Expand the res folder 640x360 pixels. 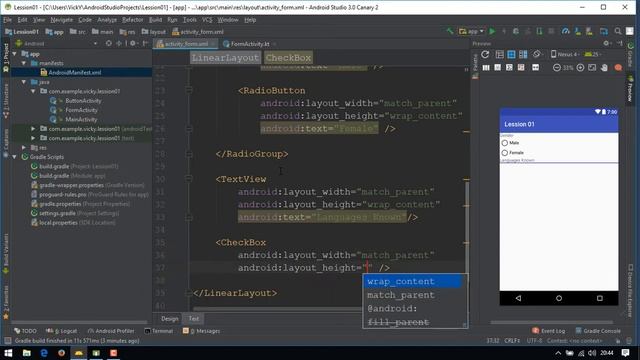pyautogui.click(x=24, y=147)
